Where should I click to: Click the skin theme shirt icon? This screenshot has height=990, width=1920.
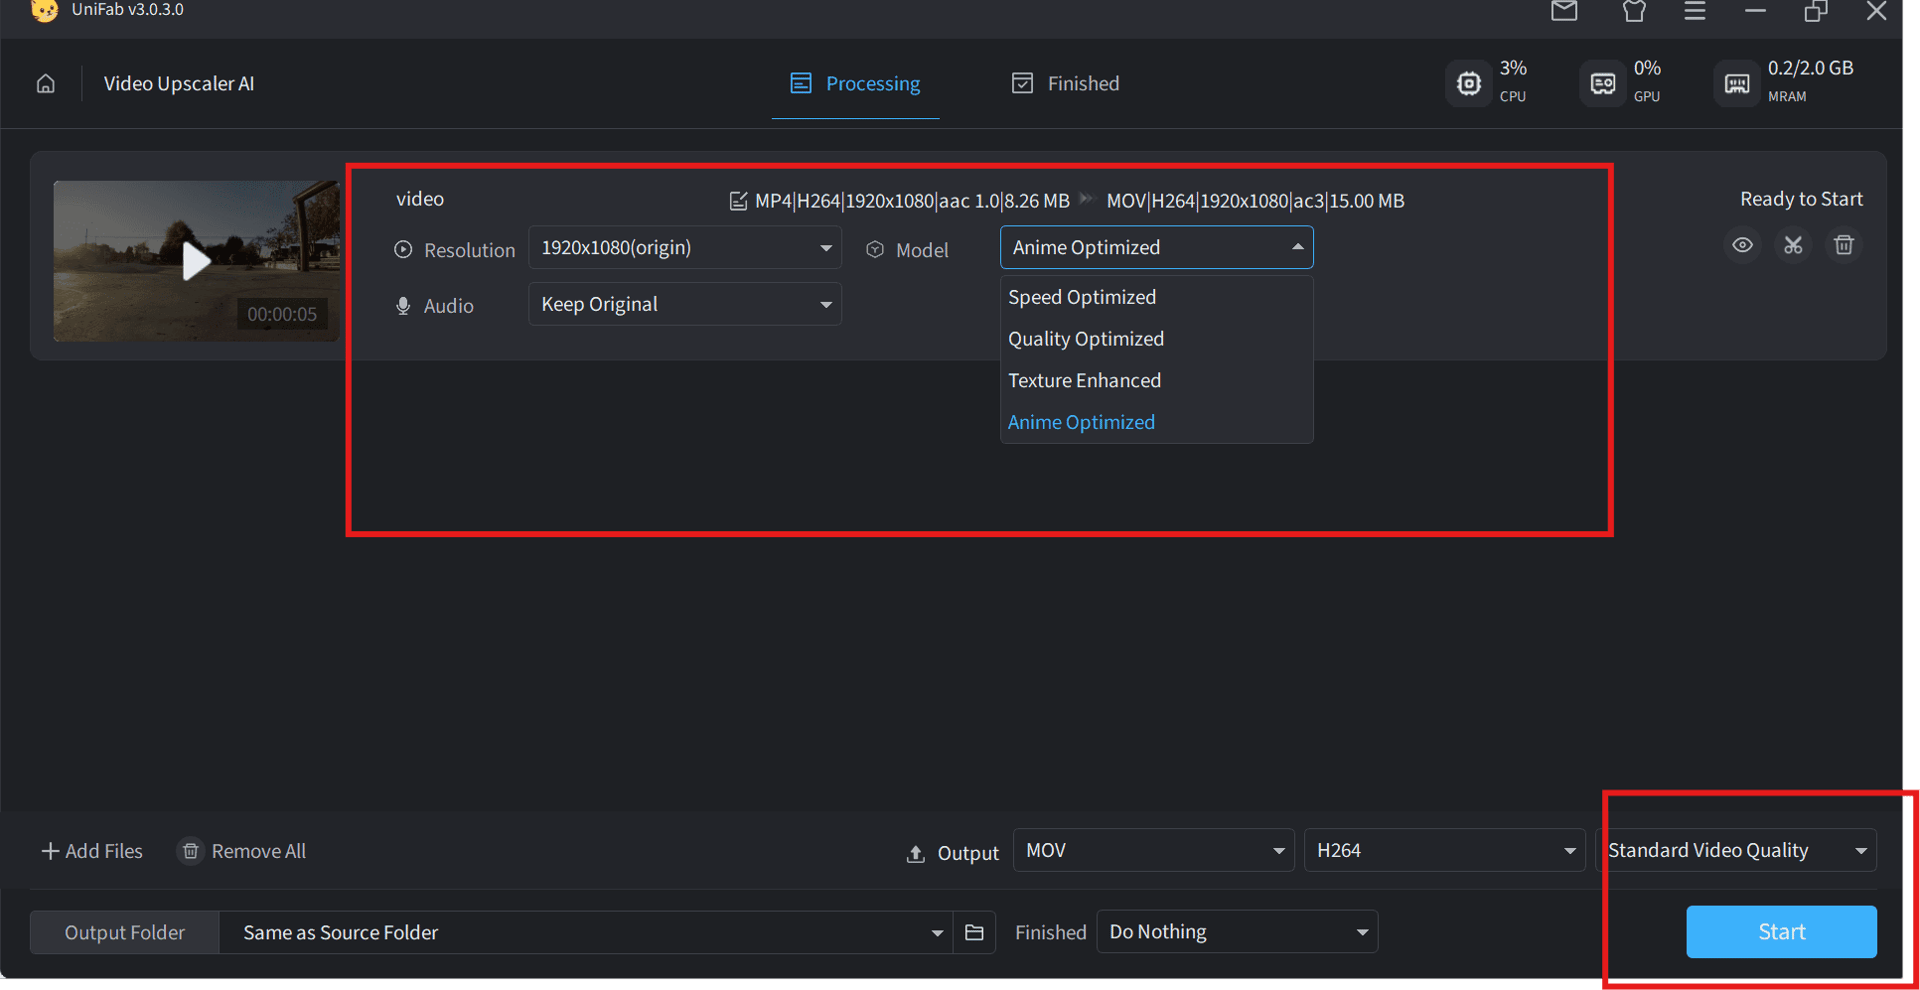pos(1634,11)
